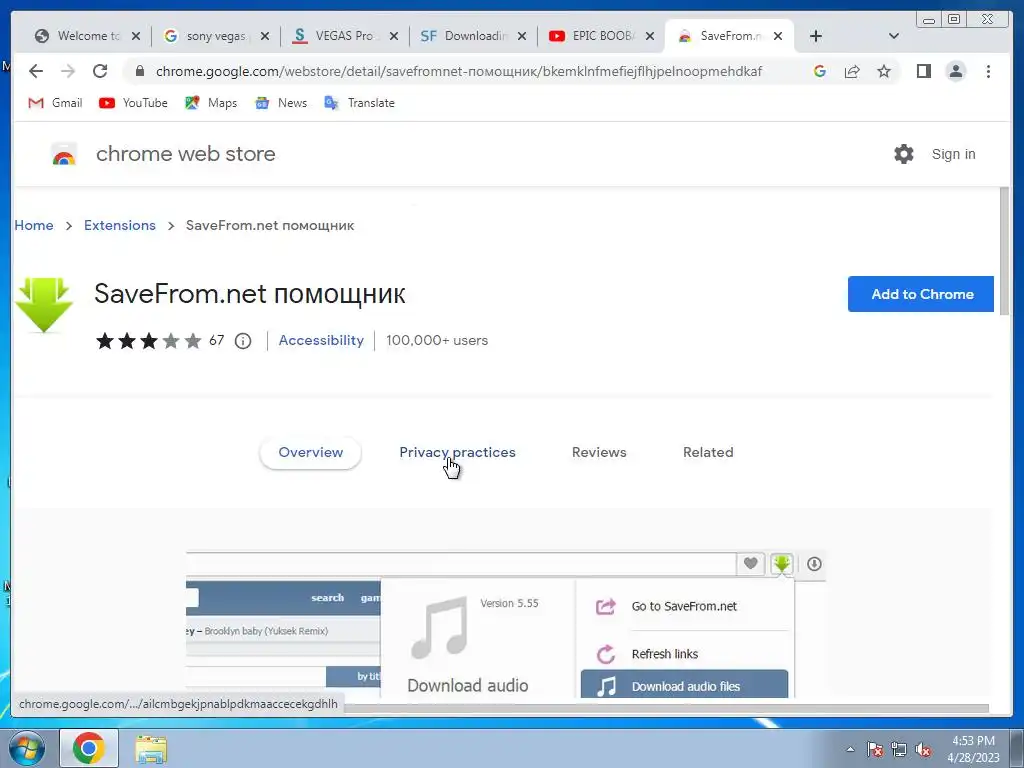The height and width of the screenshot is (768, 1024).
Task: Open the News bookmark
Action: coord(281,103)
